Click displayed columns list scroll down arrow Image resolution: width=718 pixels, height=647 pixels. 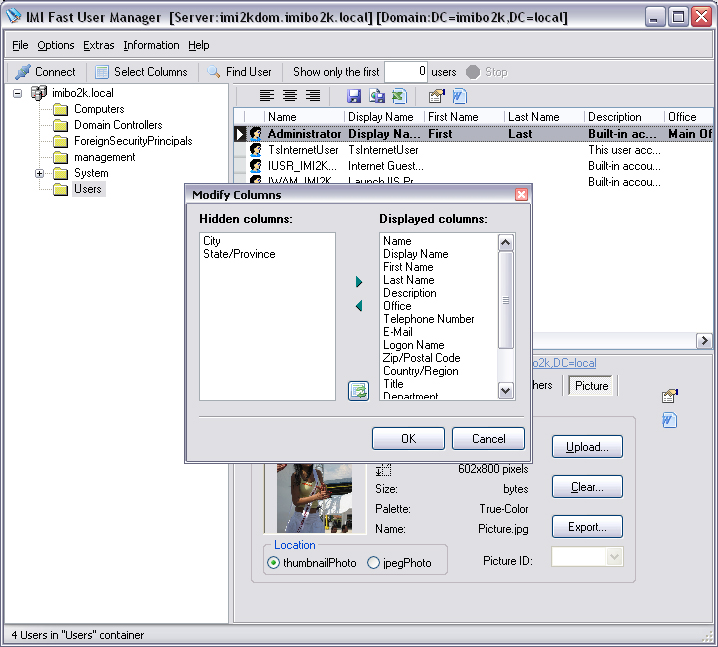pyautogui.click(x=506, y=391)
